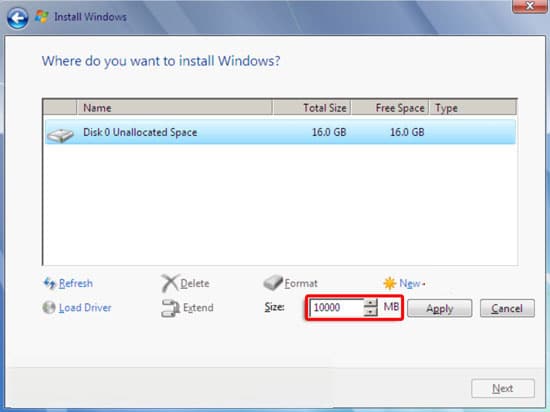Click the blue back arrow button
The height and width of the screenshot is (412, 550).
click(17, 18)
